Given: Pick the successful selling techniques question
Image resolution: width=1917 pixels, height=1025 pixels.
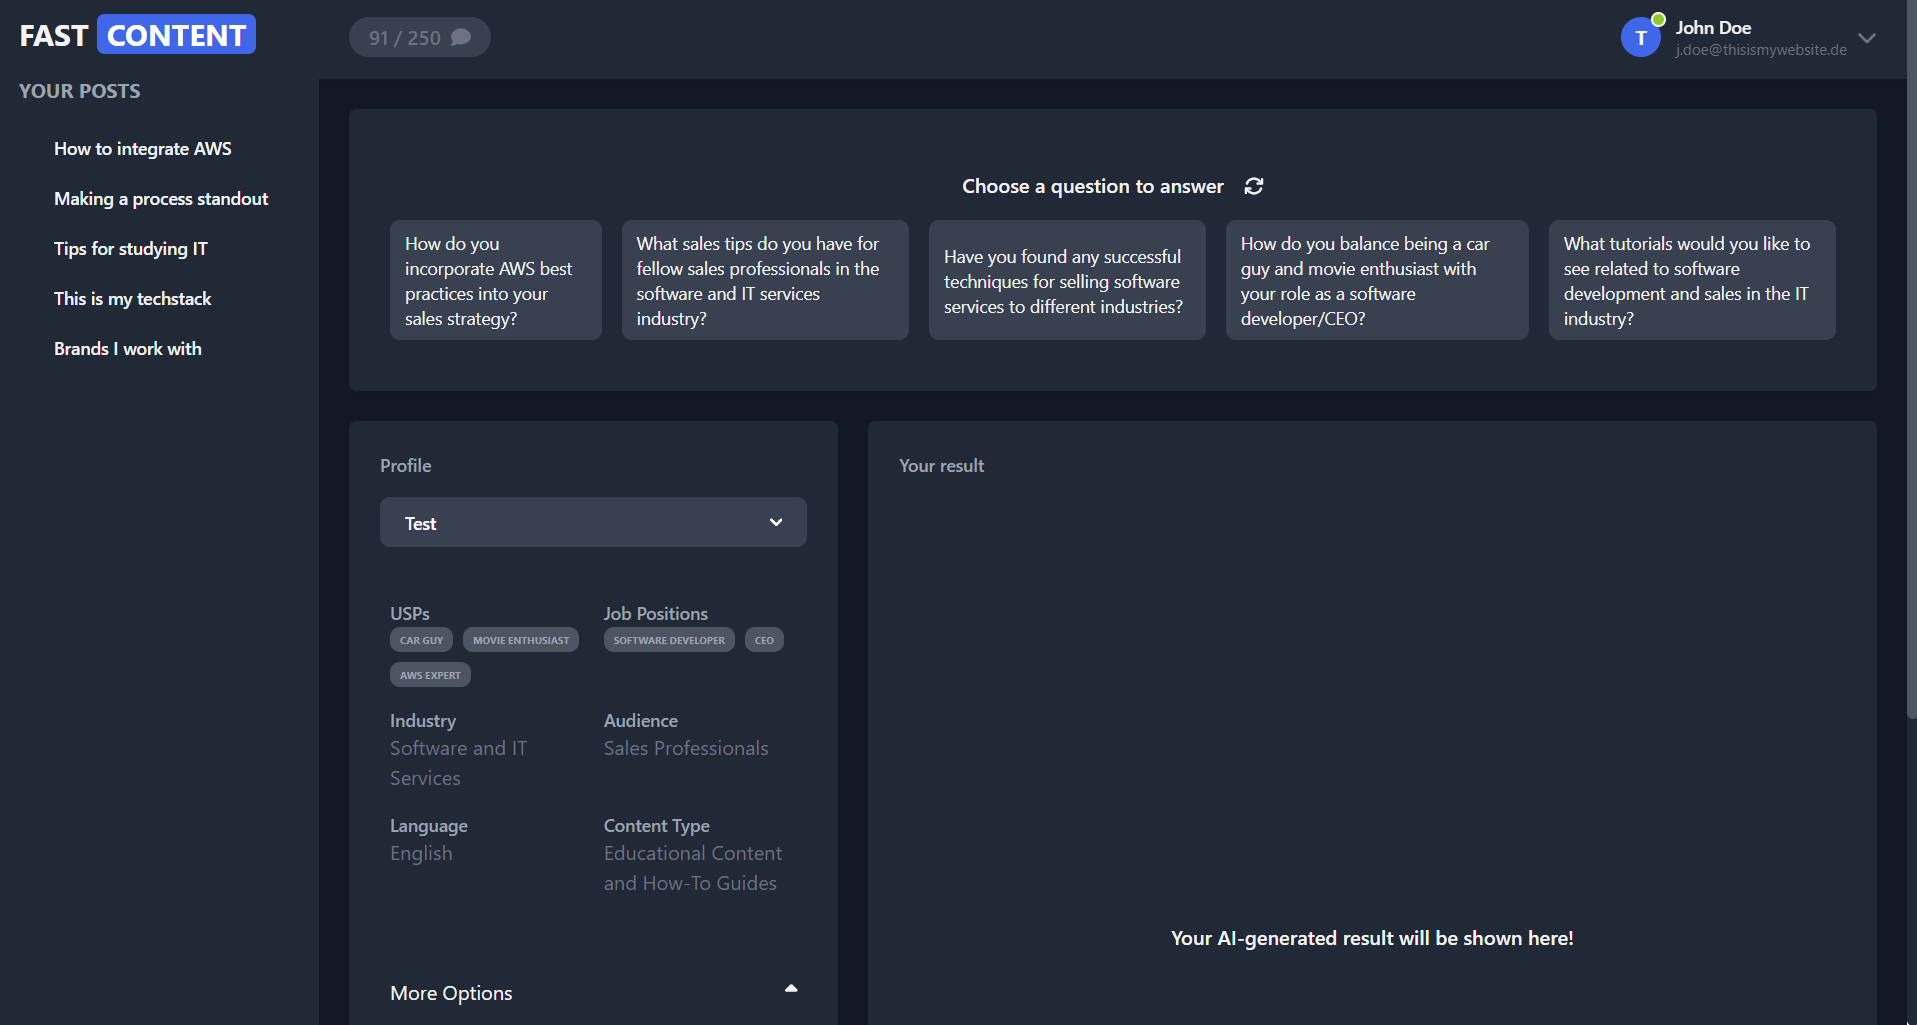Looking at the screenshot, I should pos(1066,281).
